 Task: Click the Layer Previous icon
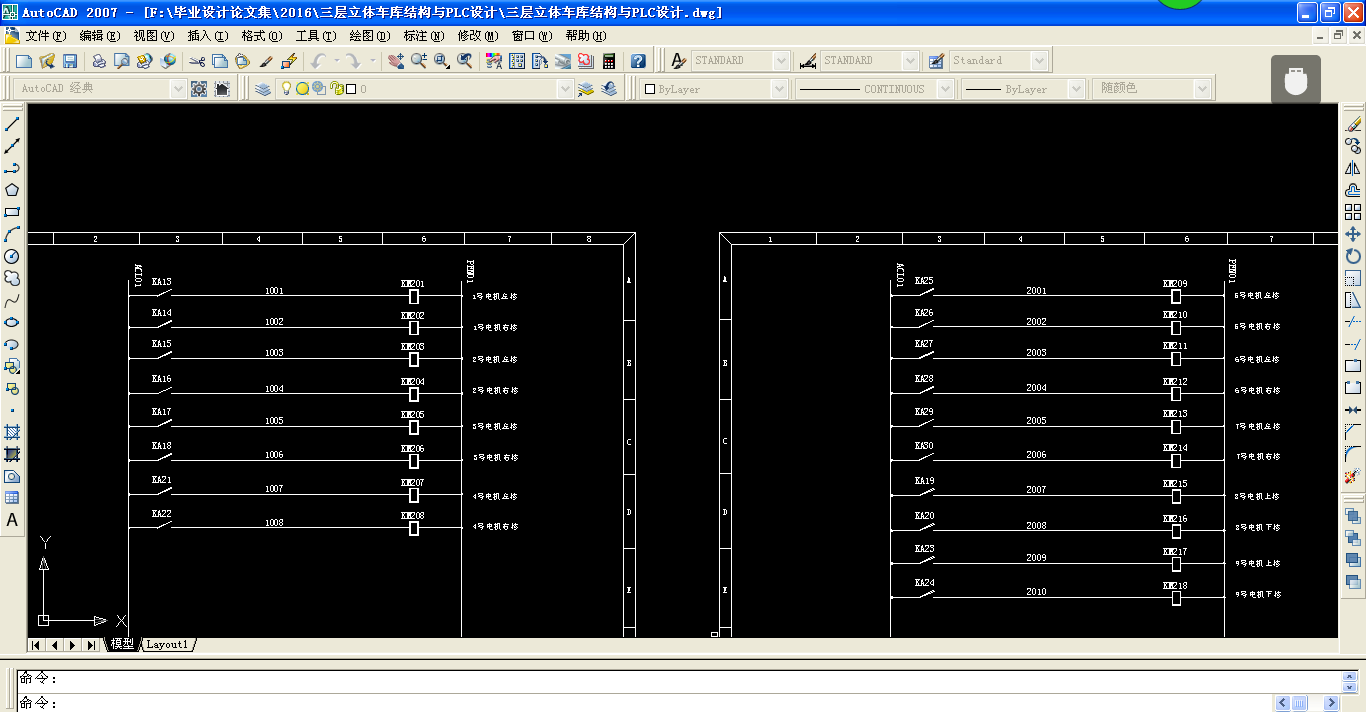pyautogui.click(x=609, y=89)
